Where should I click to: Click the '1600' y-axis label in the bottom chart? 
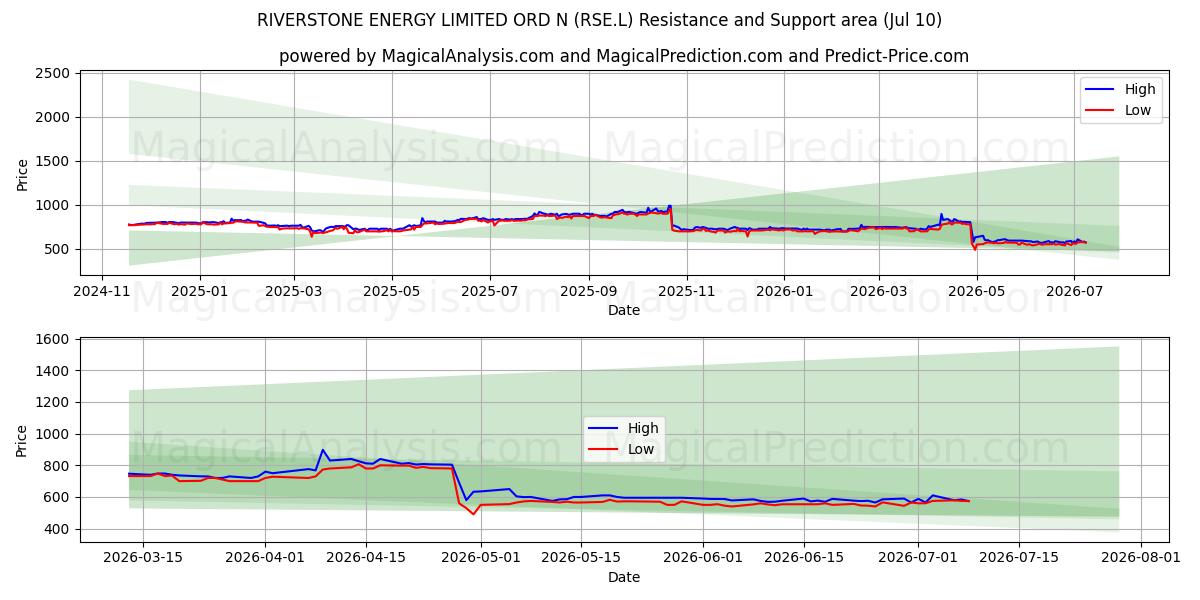(x=52, y=340)
